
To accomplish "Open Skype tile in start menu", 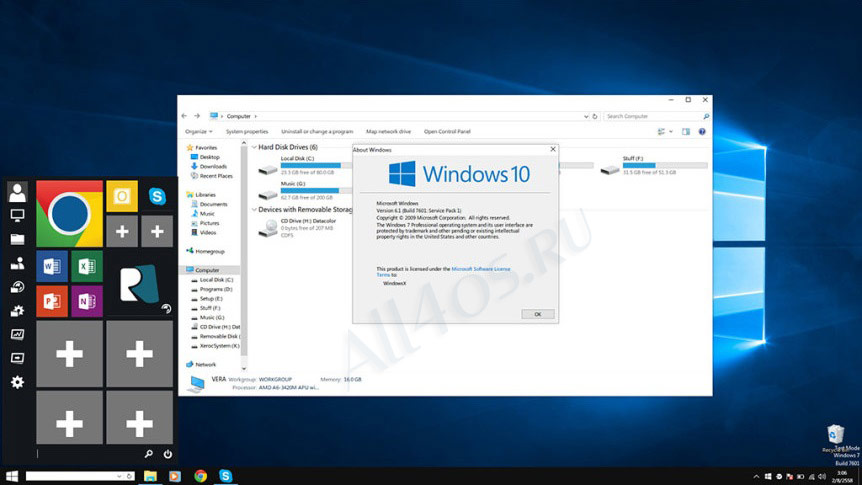I will pos(157,196).
